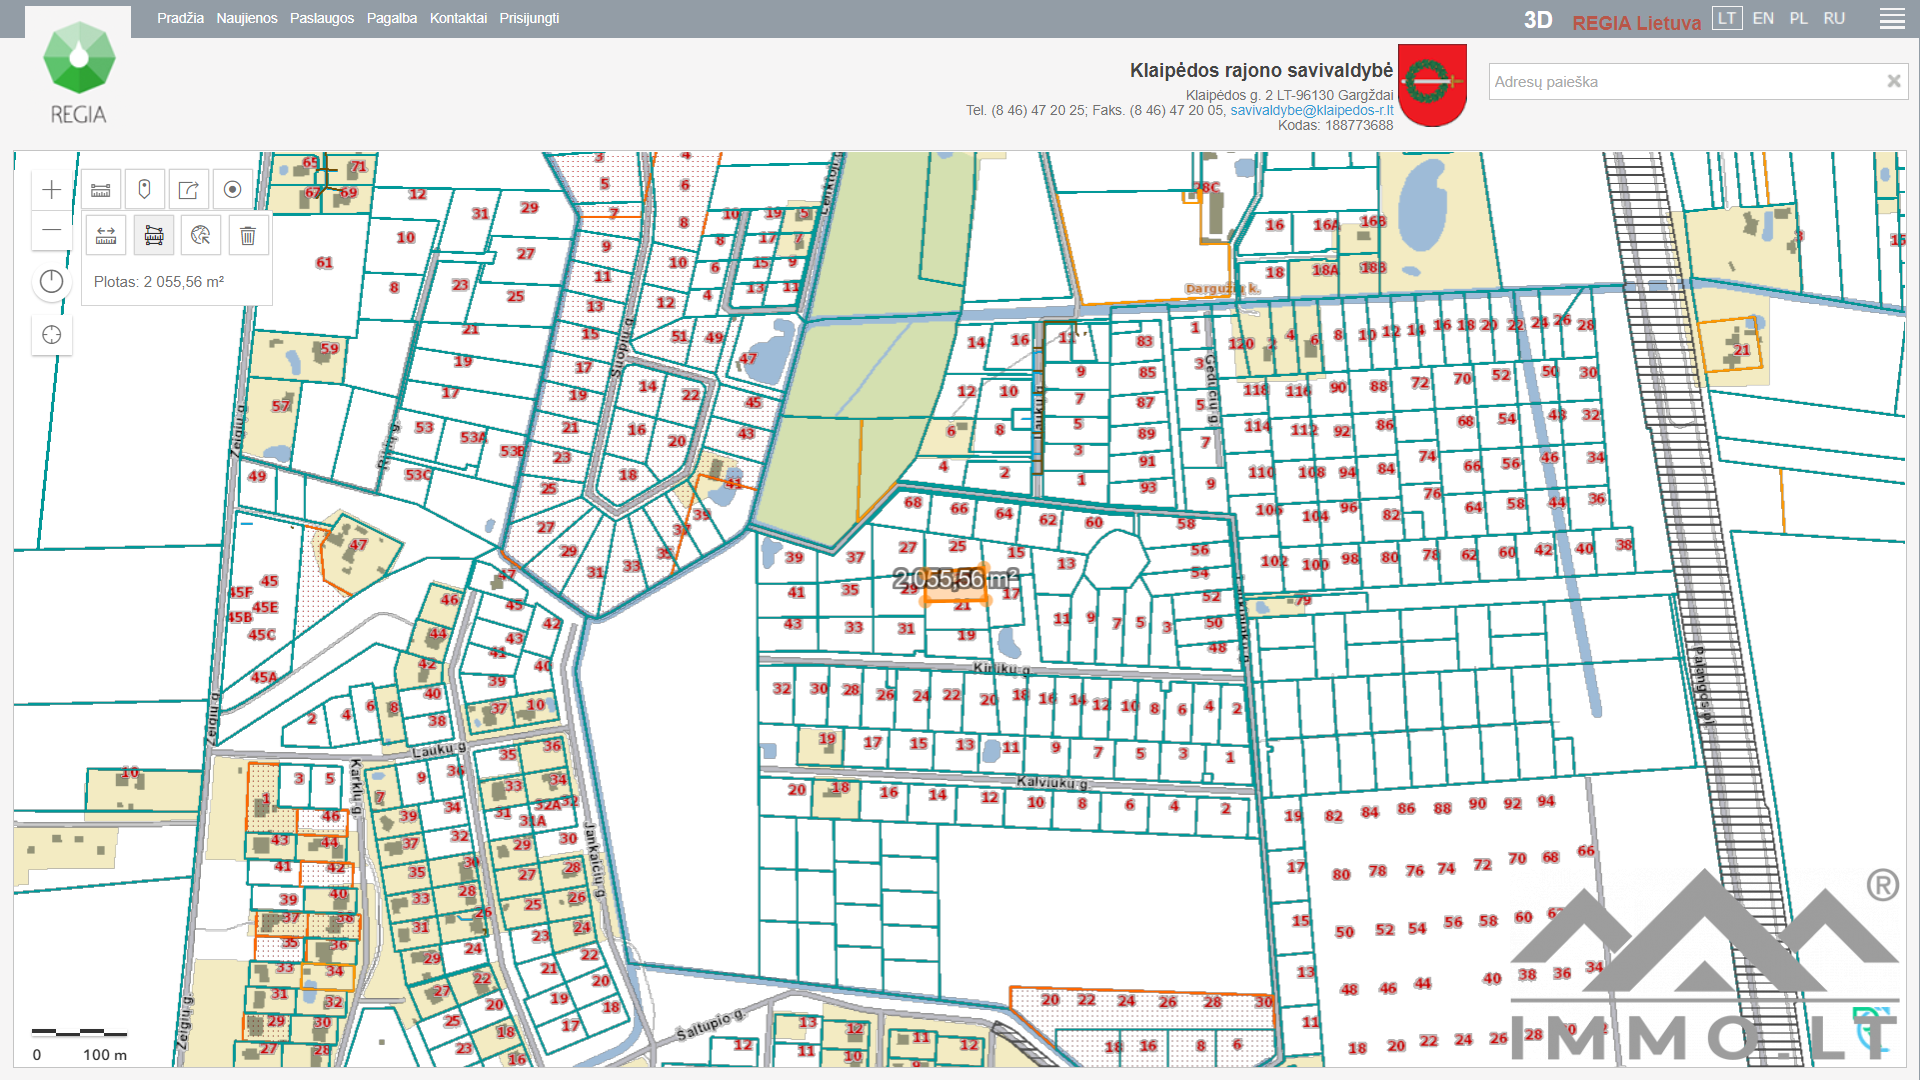Click the Kalviųkų g. street label
Image resolution: width=1920 pixels, height=1080 pixels.
tap(1052, 782)
